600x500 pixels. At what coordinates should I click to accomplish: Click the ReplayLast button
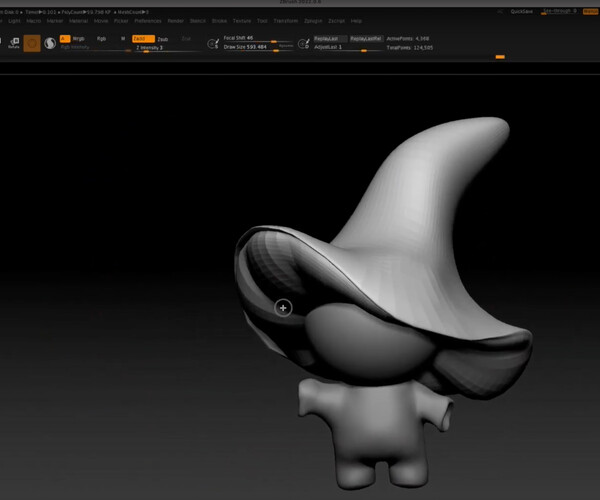pos(330,39)
